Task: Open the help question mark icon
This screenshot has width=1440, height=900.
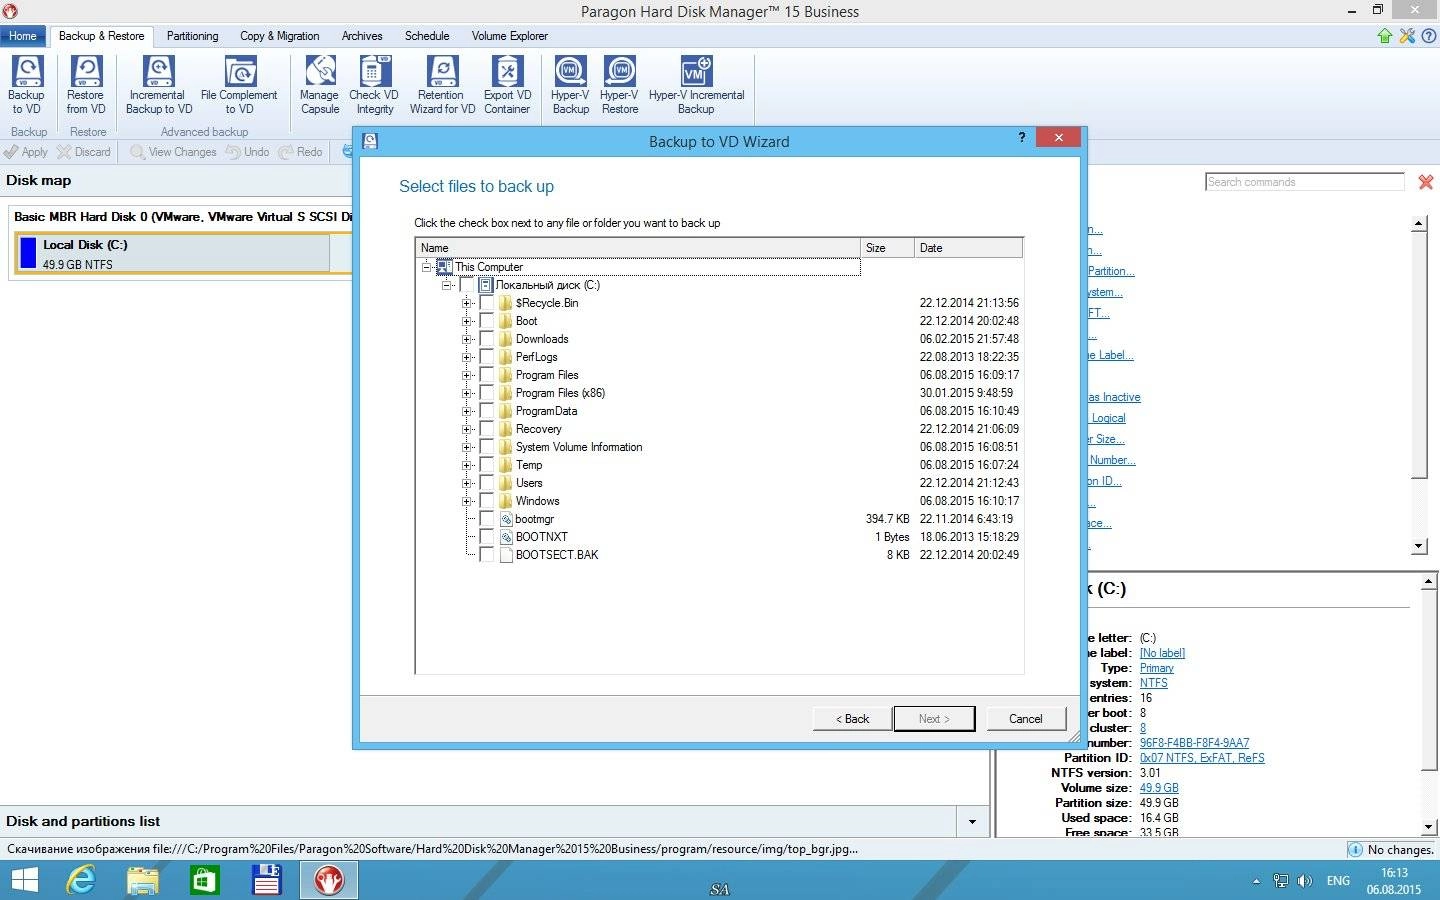Action: 1428,36
